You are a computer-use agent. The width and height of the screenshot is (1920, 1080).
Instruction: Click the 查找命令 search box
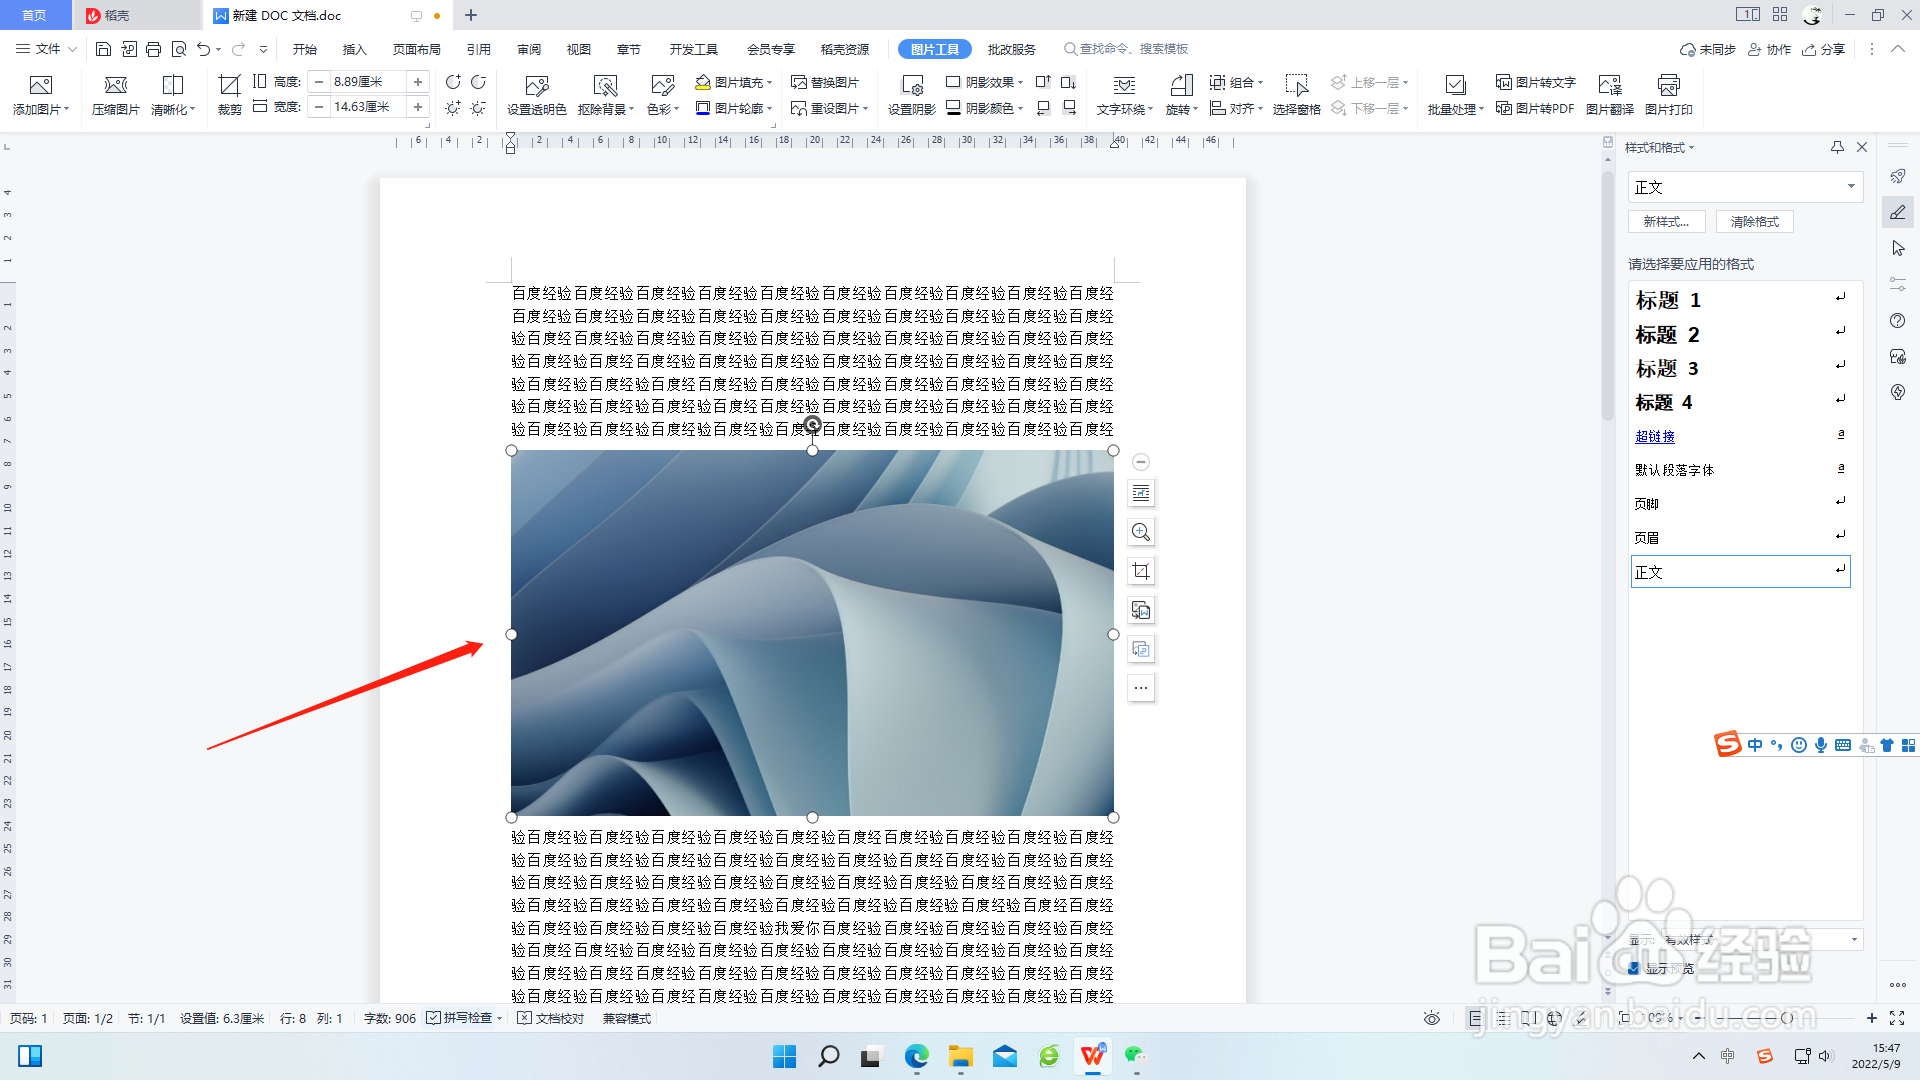[x=1126, y=49]
